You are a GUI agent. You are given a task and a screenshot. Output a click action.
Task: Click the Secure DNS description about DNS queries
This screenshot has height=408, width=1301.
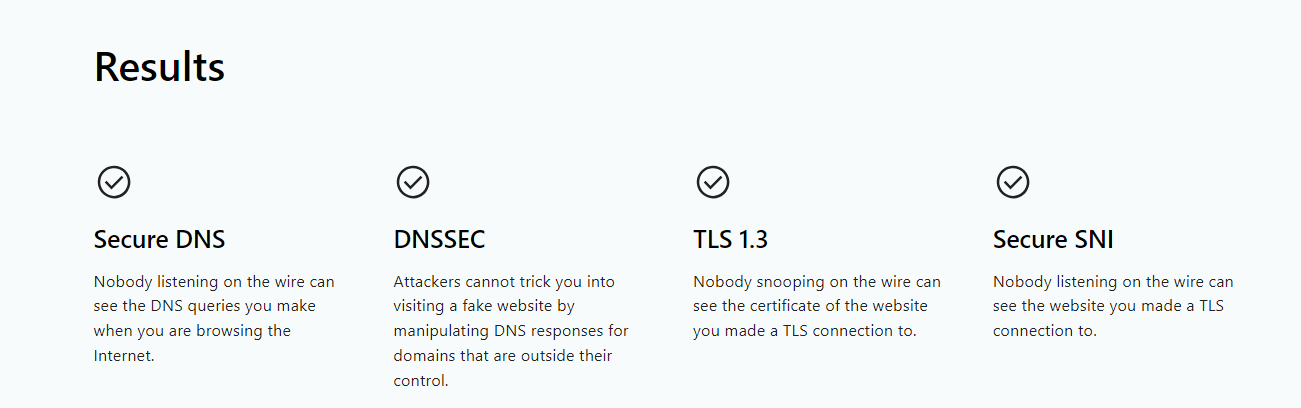pos(214,318)
